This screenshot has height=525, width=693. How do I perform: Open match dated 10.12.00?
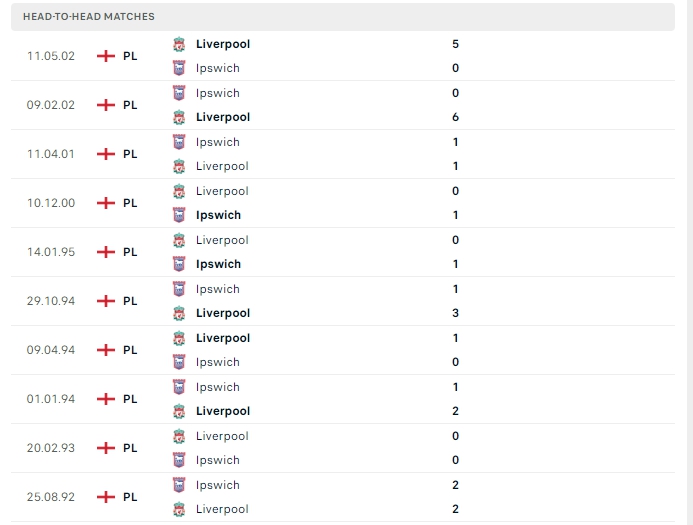pos(51,203)
